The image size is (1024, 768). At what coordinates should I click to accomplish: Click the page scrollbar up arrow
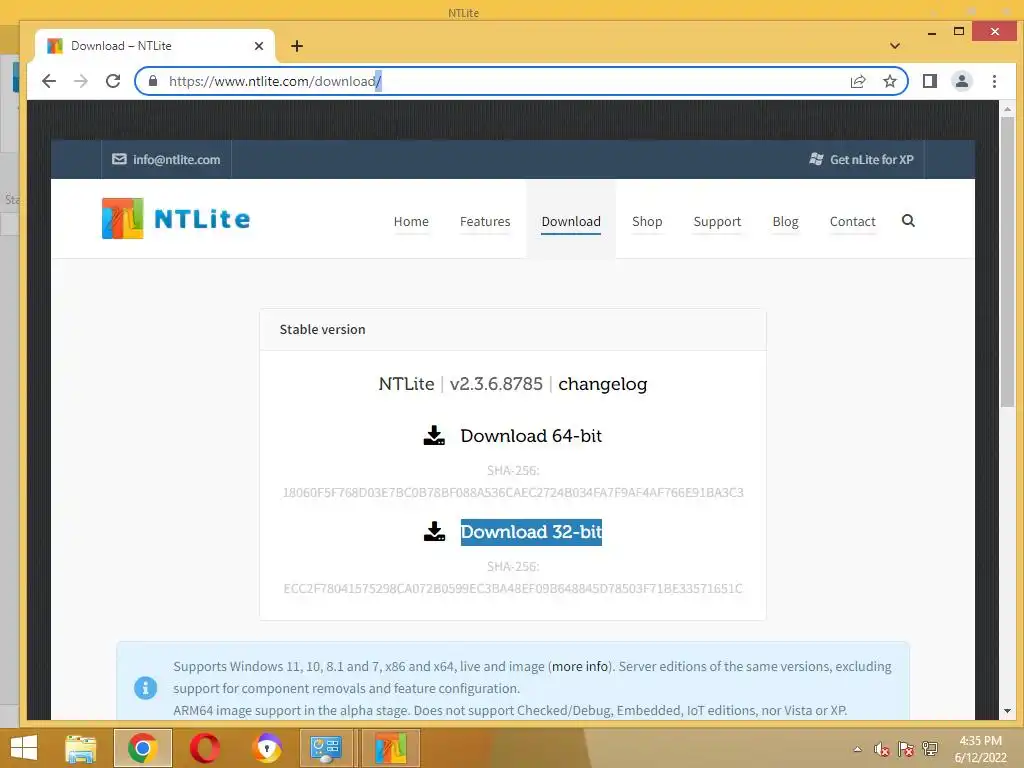click(x=1007, y=109)
